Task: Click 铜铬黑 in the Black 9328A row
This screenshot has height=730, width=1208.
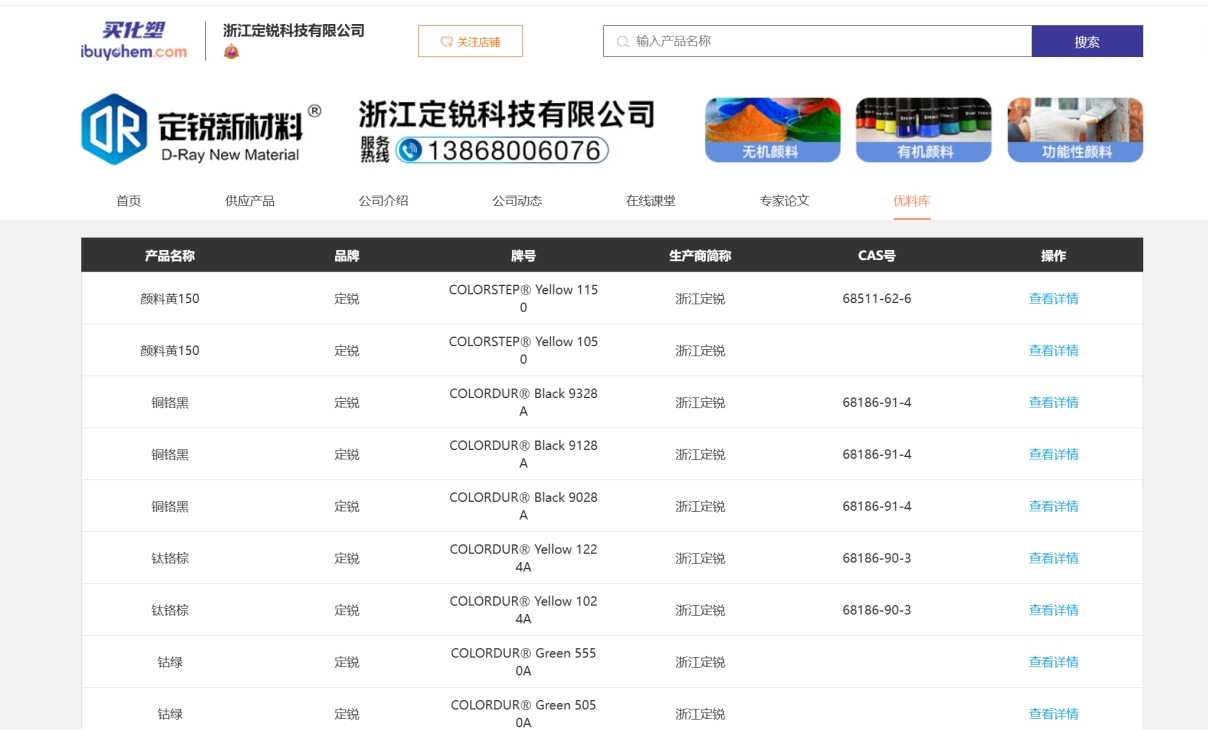Action: click(x=170, y=402)
